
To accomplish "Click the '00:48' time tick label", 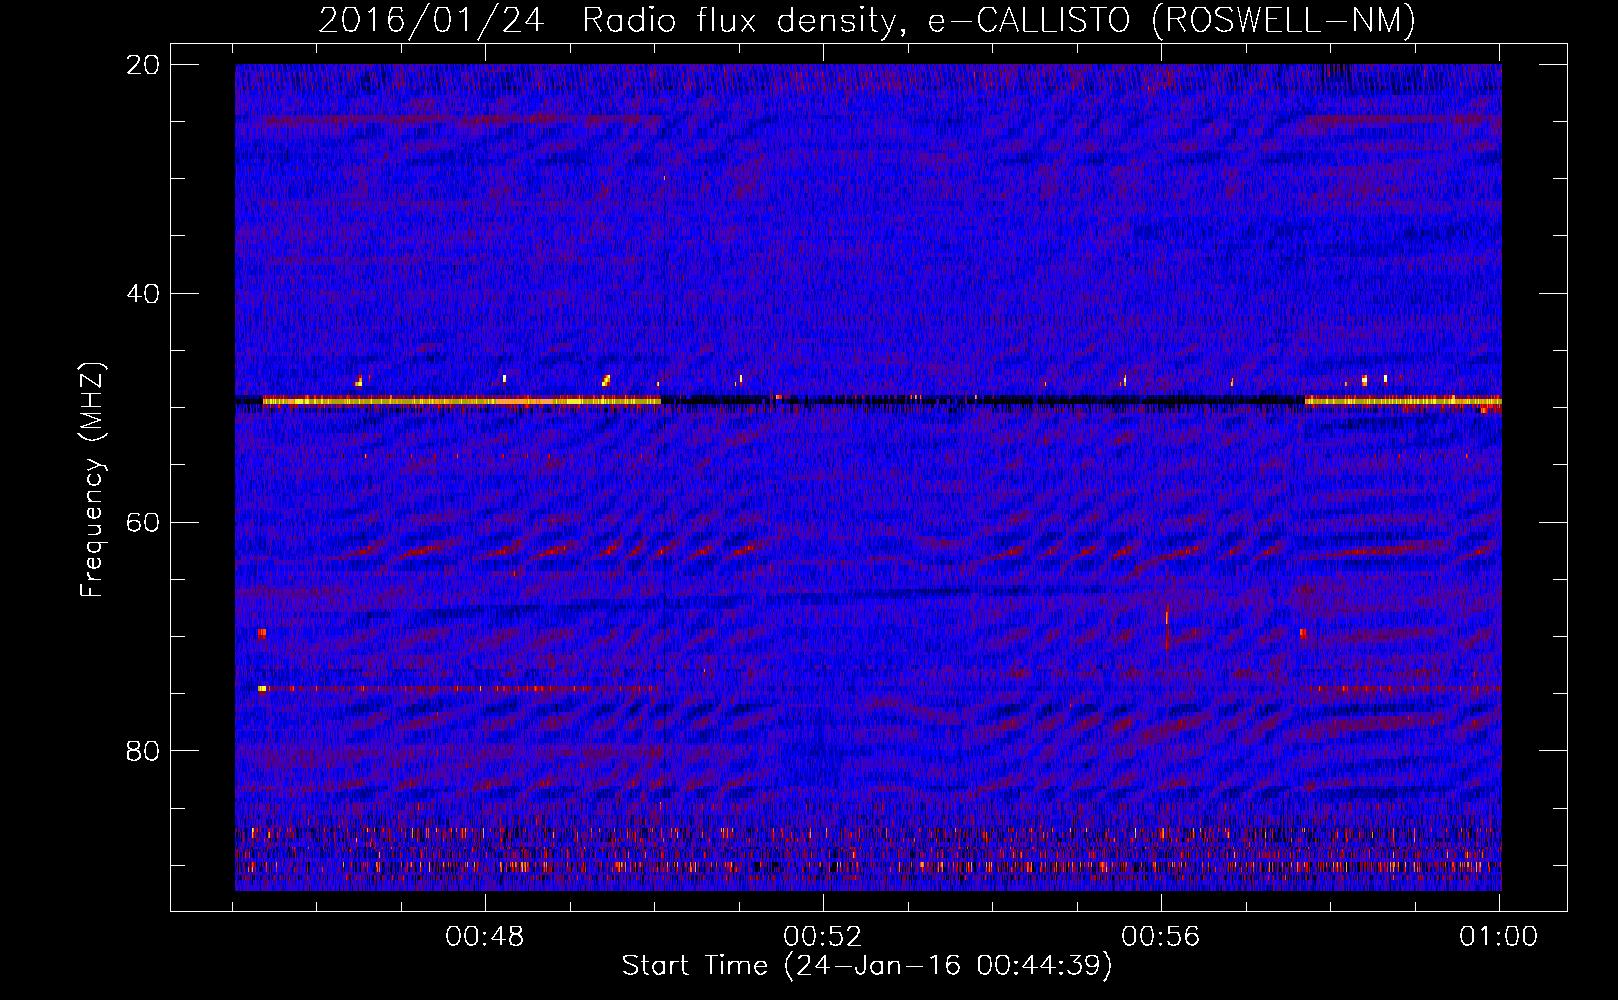I will (x=485, y=937).
